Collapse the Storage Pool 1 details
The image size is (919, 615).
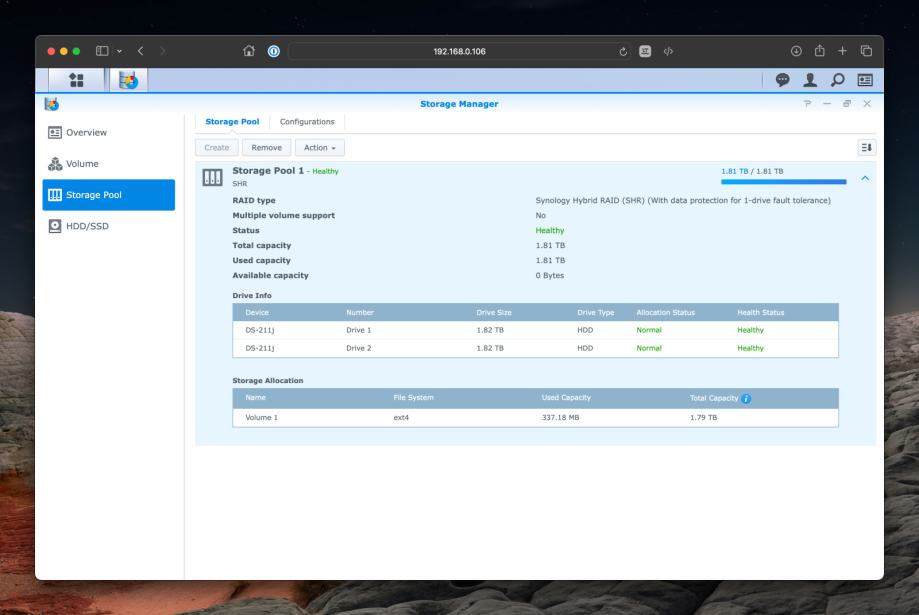pos(865,178)
